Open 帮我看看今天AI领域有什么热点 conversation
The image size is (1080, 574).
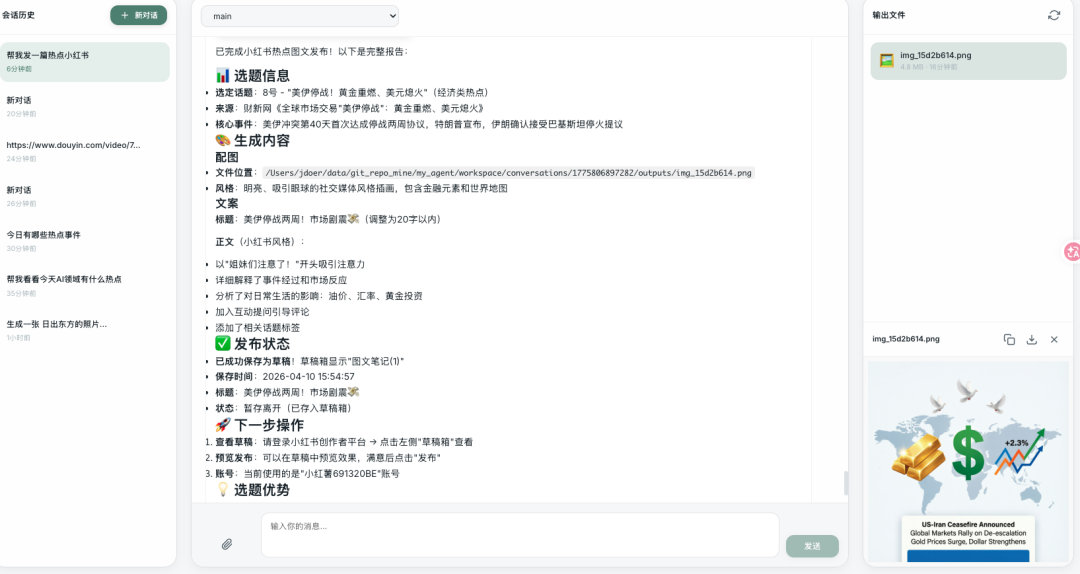(x=84, y=285)
